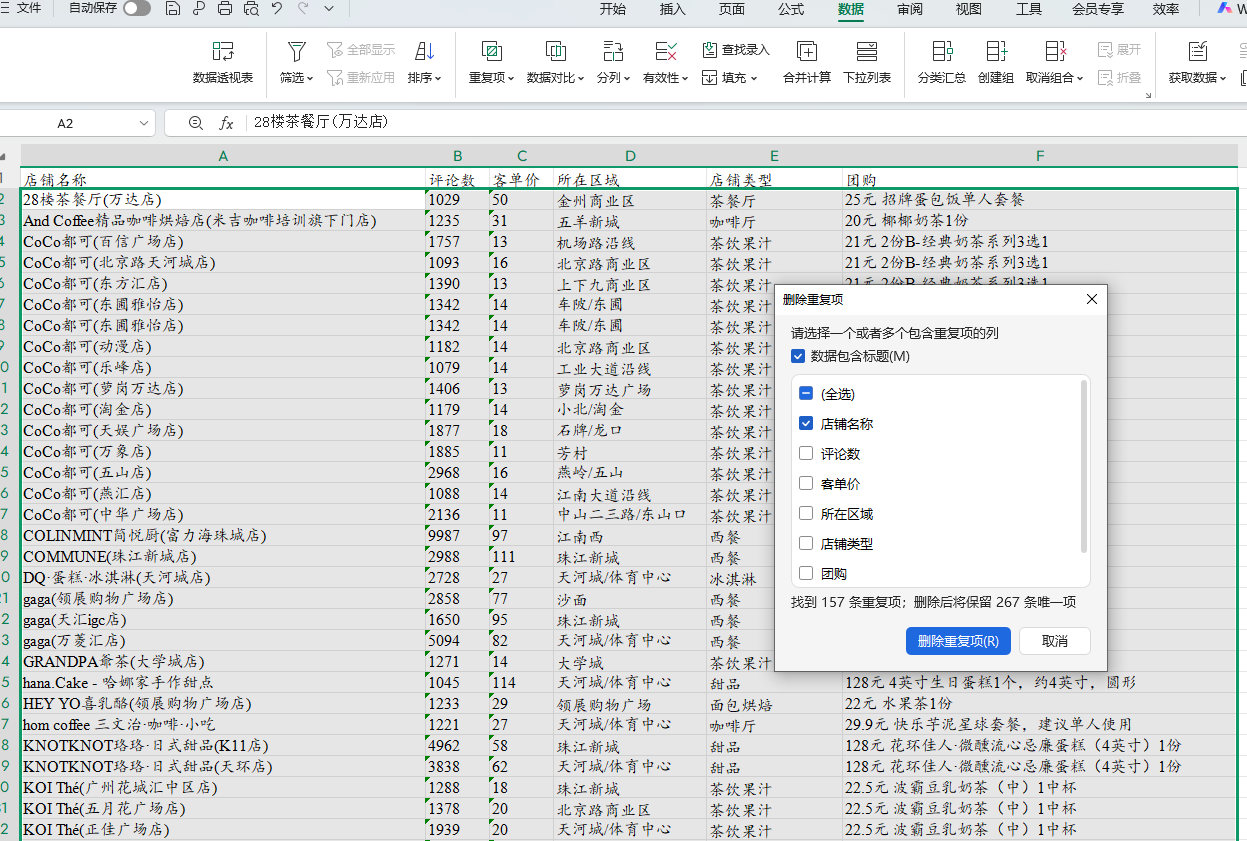Click cell 9987 in 评论数 column

coord(457,536)
